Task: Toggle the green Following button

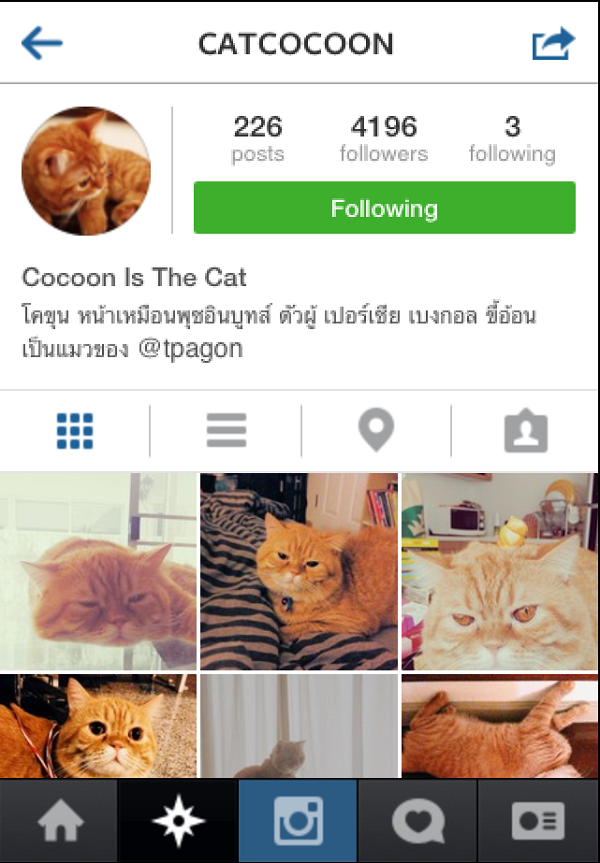Action: point(384,207)
